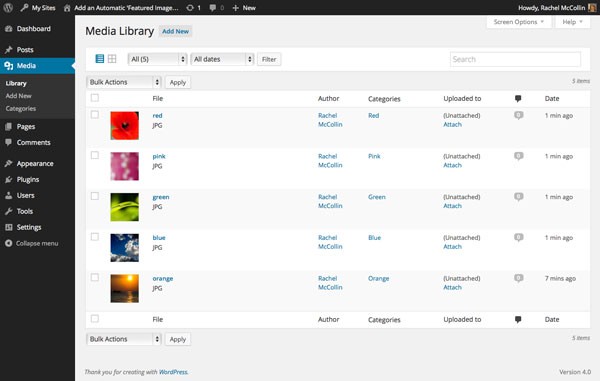Click the Add New button by the title

tap(175, 31)
